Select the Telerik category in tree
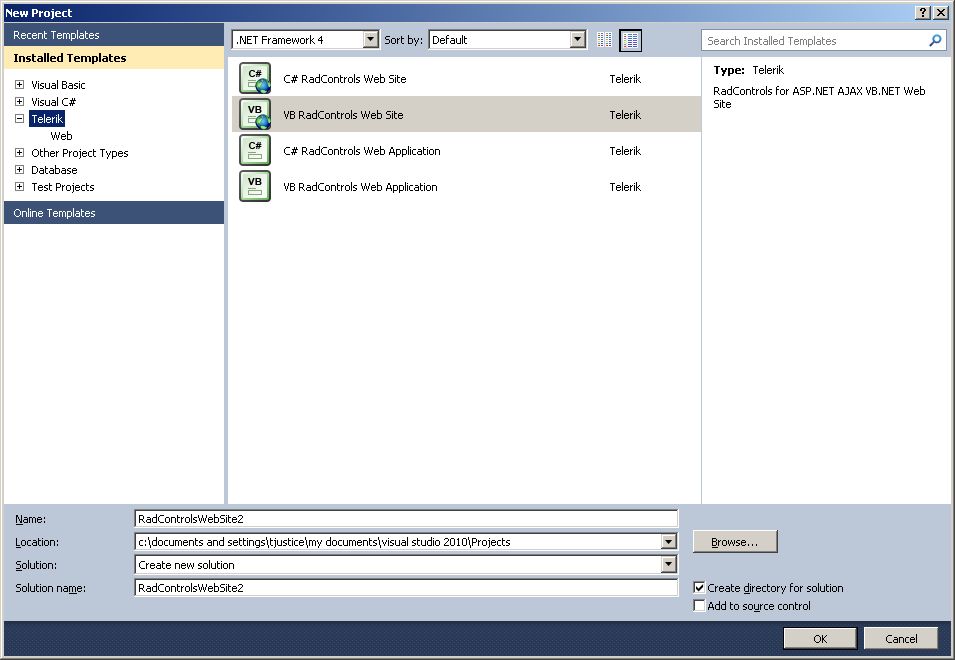Viewport: 955px width, 660px height. [47, 119]
